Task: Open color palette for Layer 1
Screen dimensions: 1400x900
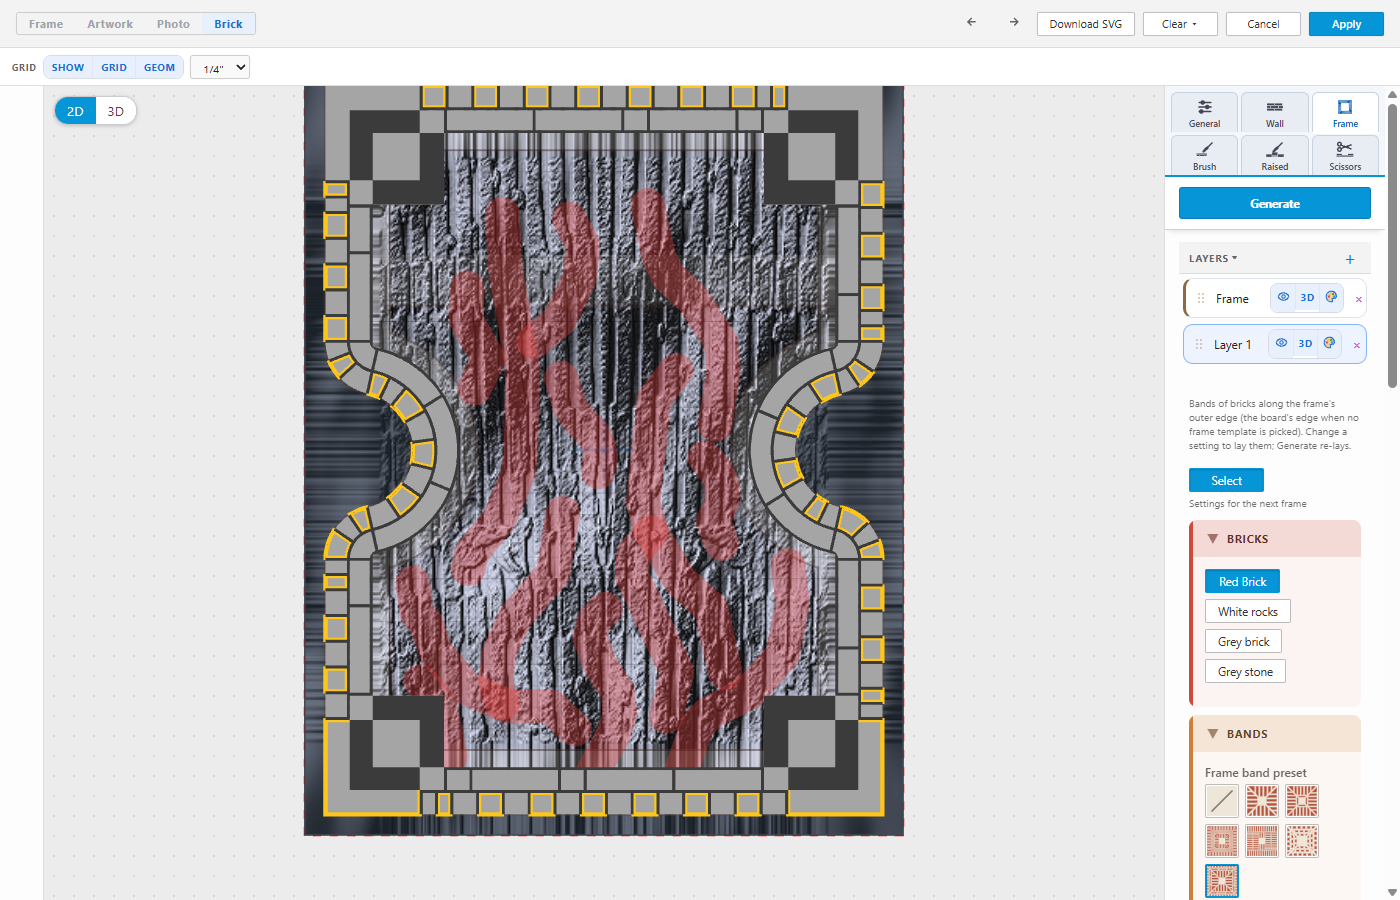Action: click(1329, 343)
